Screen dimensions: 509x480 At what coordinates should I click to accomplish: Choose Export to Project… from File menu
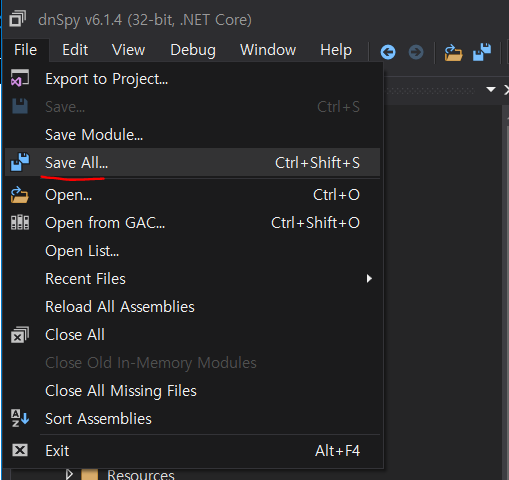[x=192, y=79]
